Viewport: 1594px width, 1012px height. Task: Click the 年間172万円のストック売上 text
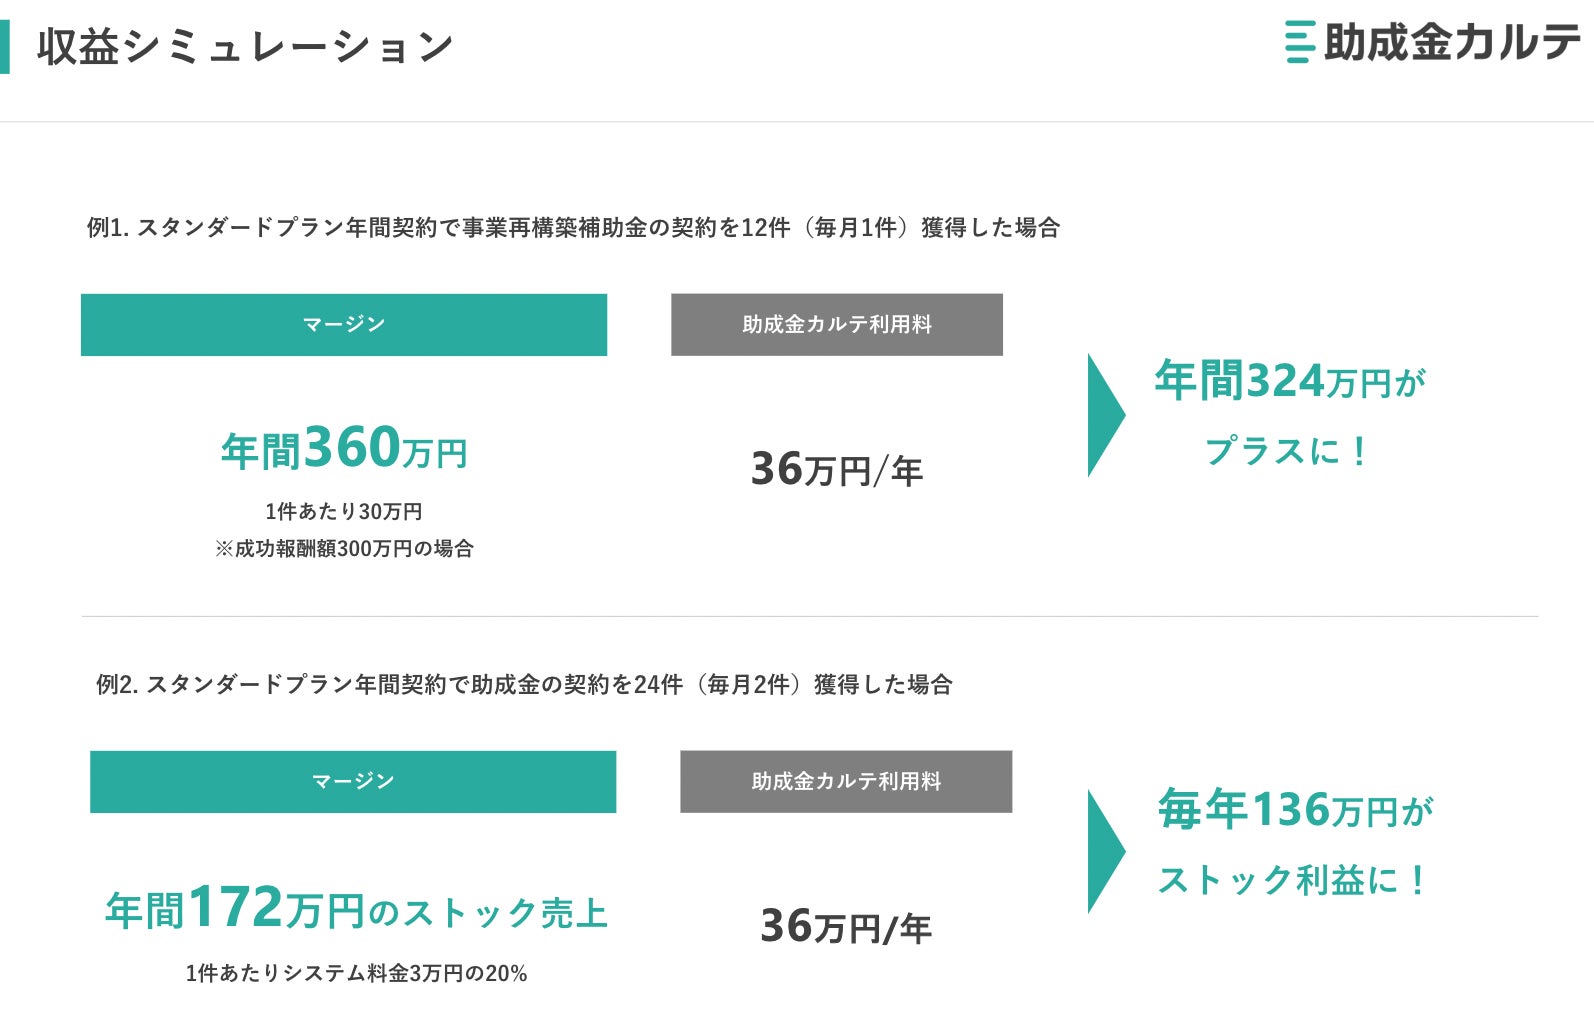(356, 909)
